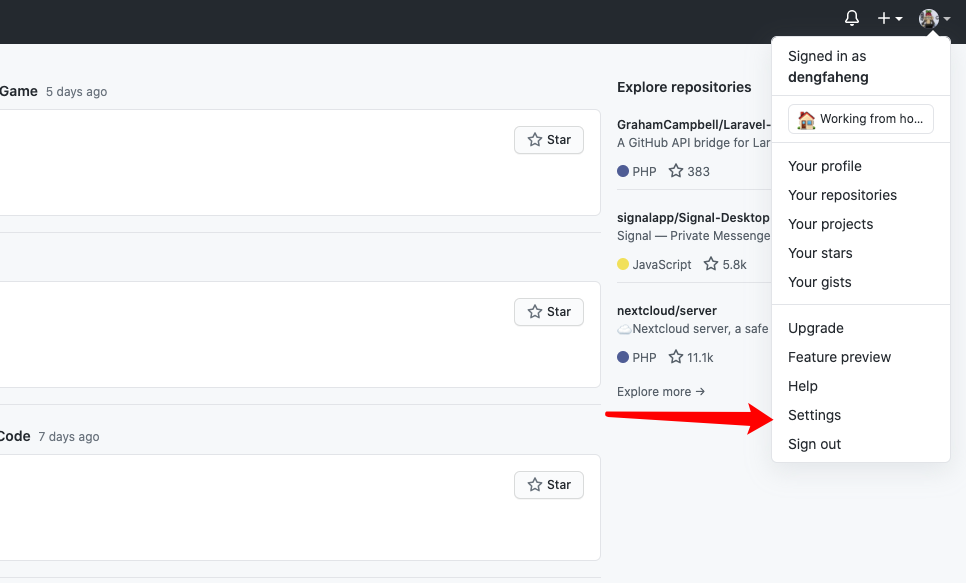Open the nextcloud/server repository link

tap(666, 311)
